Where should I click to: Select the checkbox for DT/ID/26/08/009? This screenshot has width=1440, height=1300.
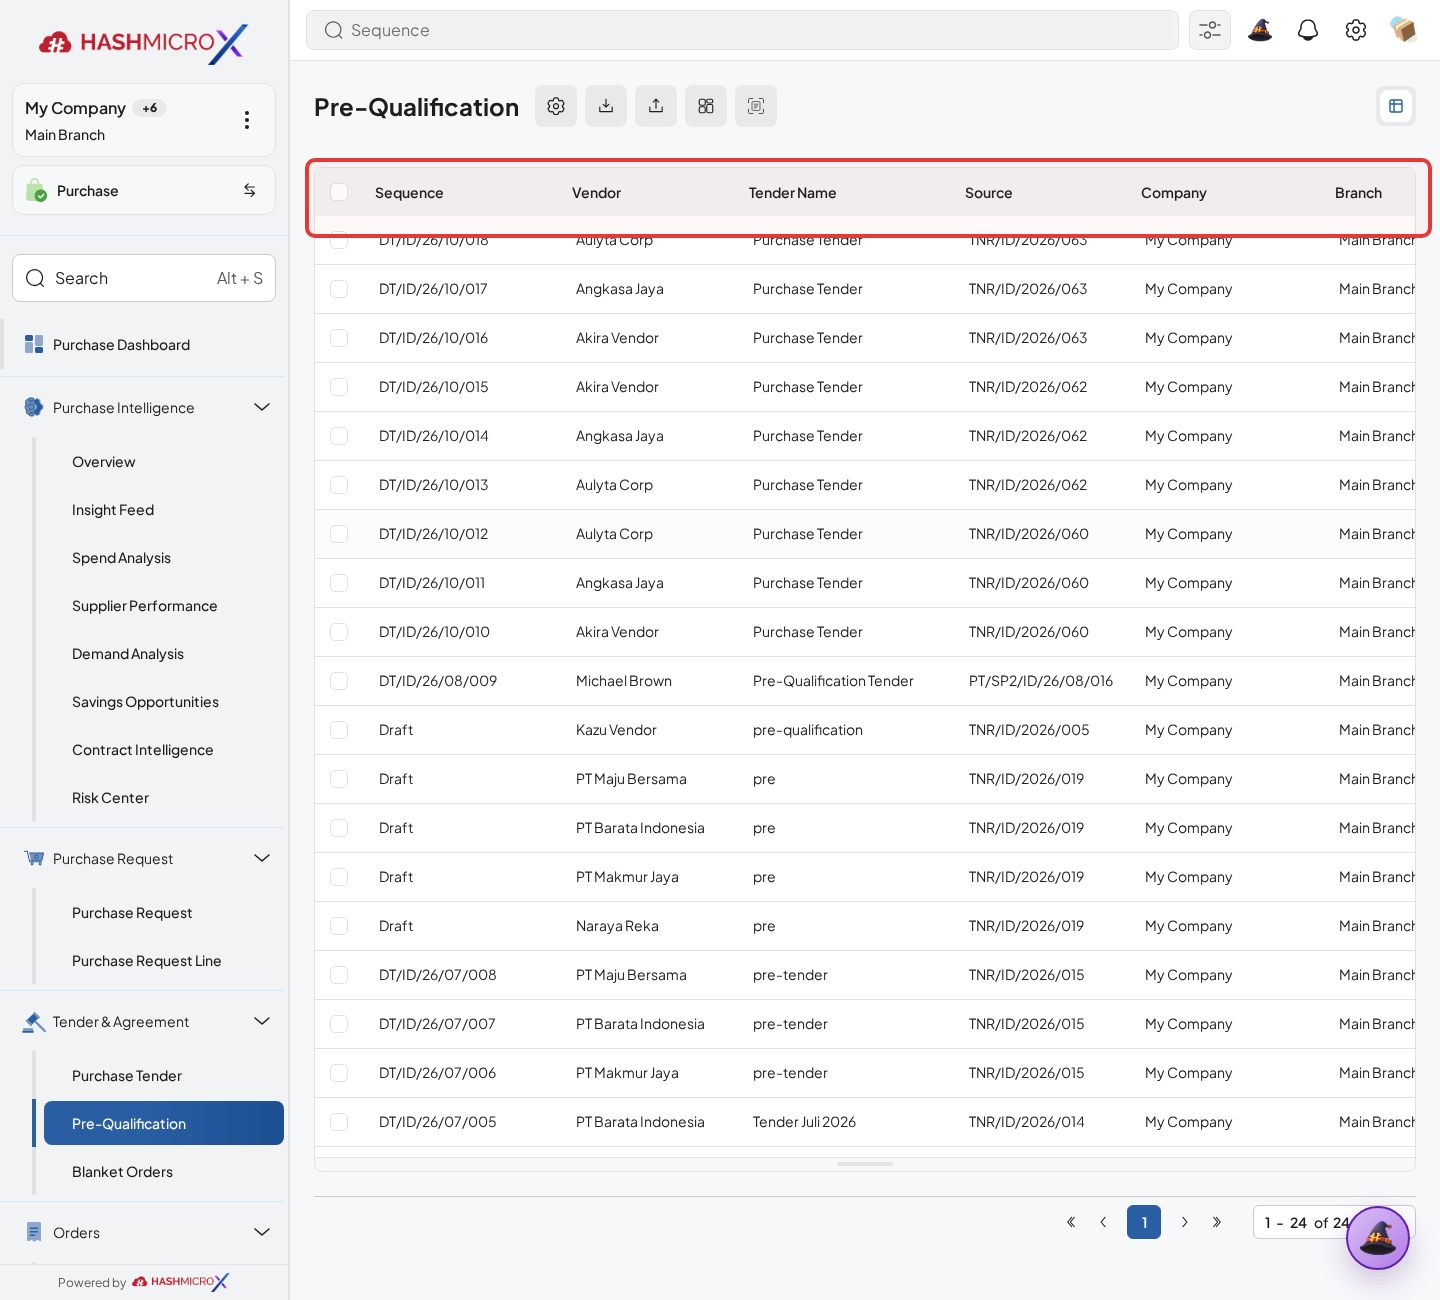tap(339, 681)
